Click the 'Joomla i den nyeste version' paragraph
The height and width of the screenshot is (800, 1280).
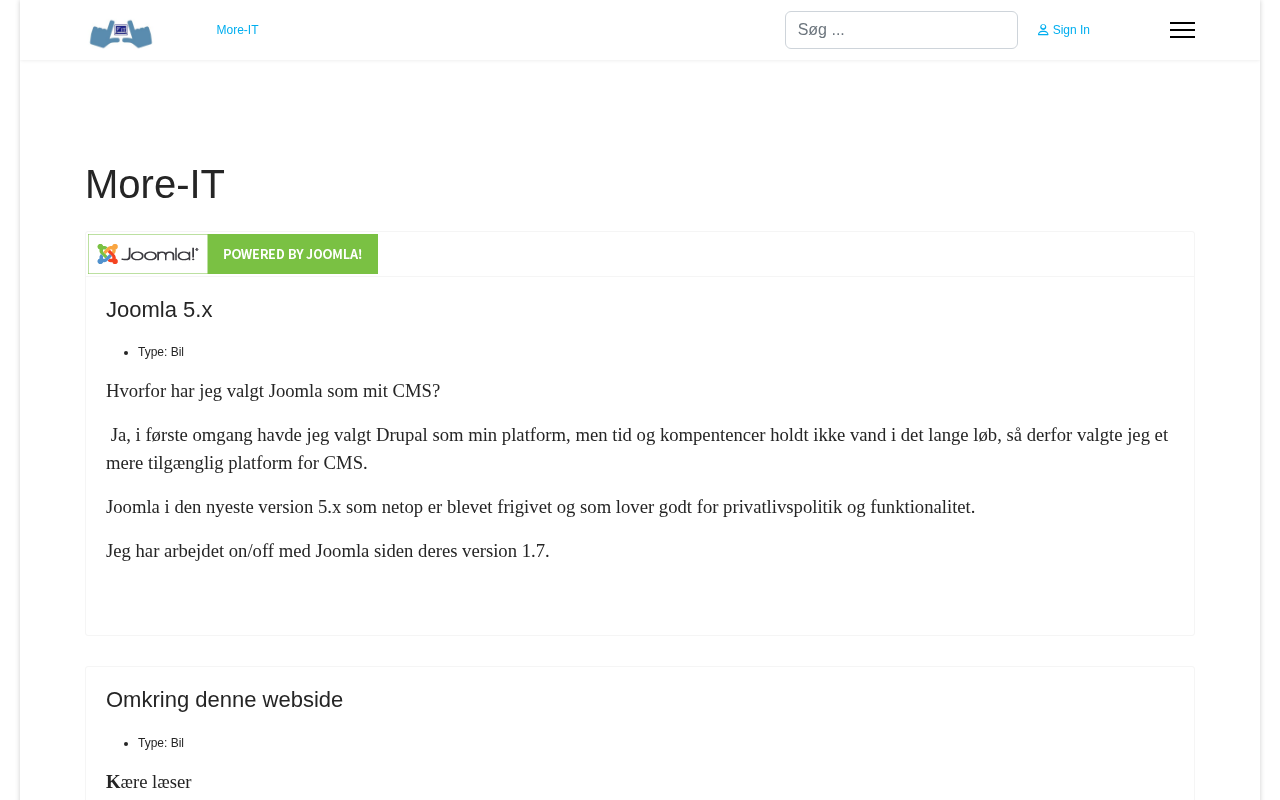click(x=540, y=507)
